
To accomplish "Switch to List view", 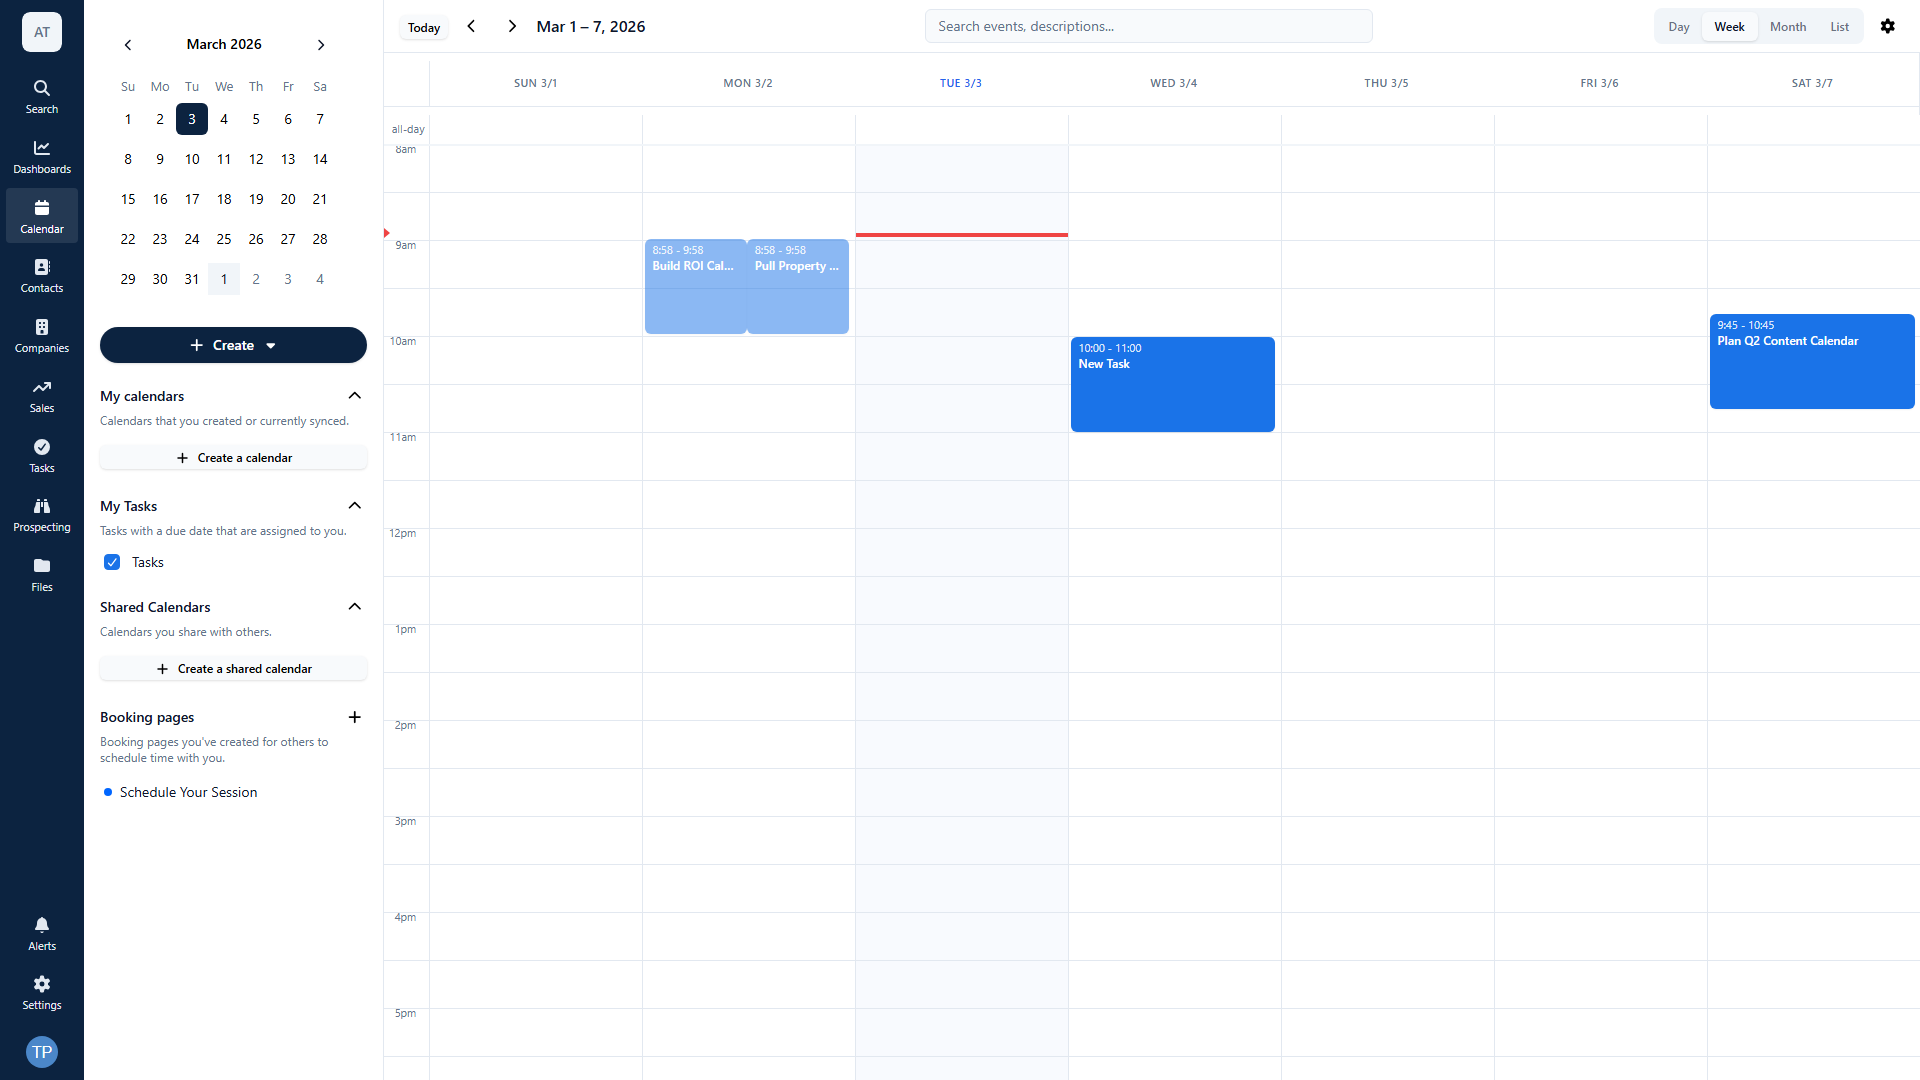I will click(x=1840, y=27).
